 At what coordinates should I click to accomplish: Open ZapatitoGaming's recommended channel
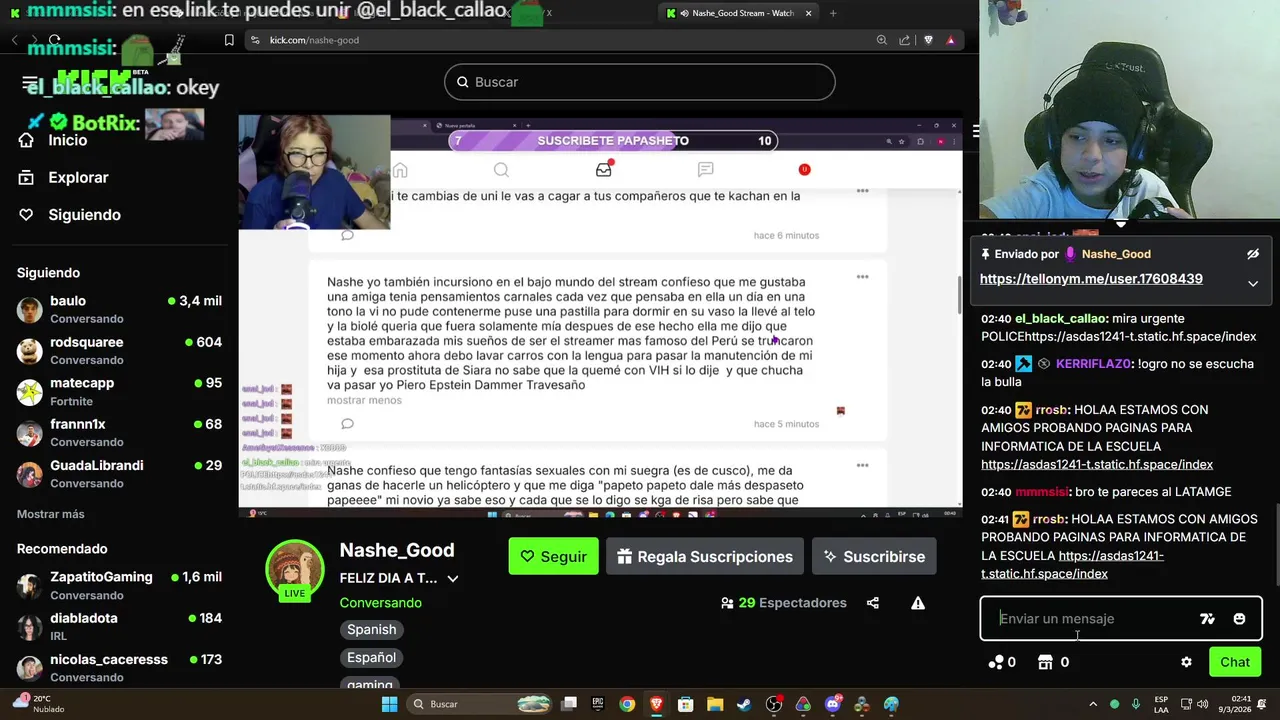point(119,585)
